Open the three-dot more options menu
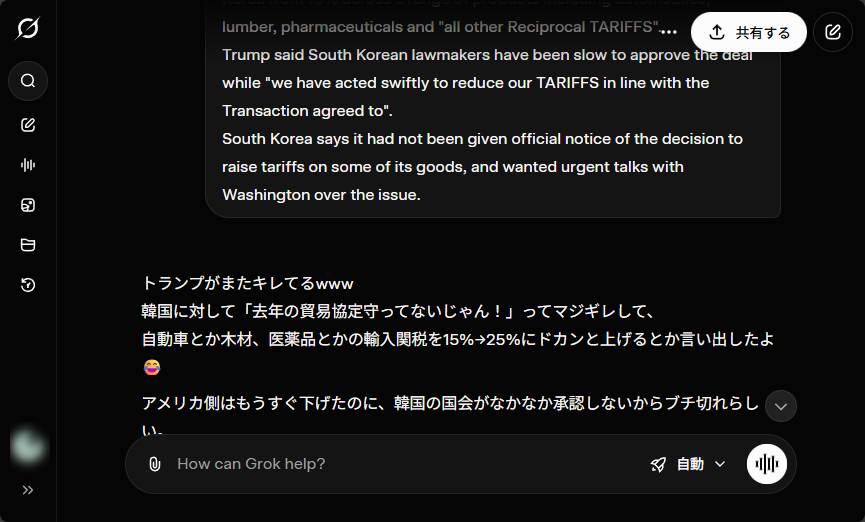 pos(669,33)
